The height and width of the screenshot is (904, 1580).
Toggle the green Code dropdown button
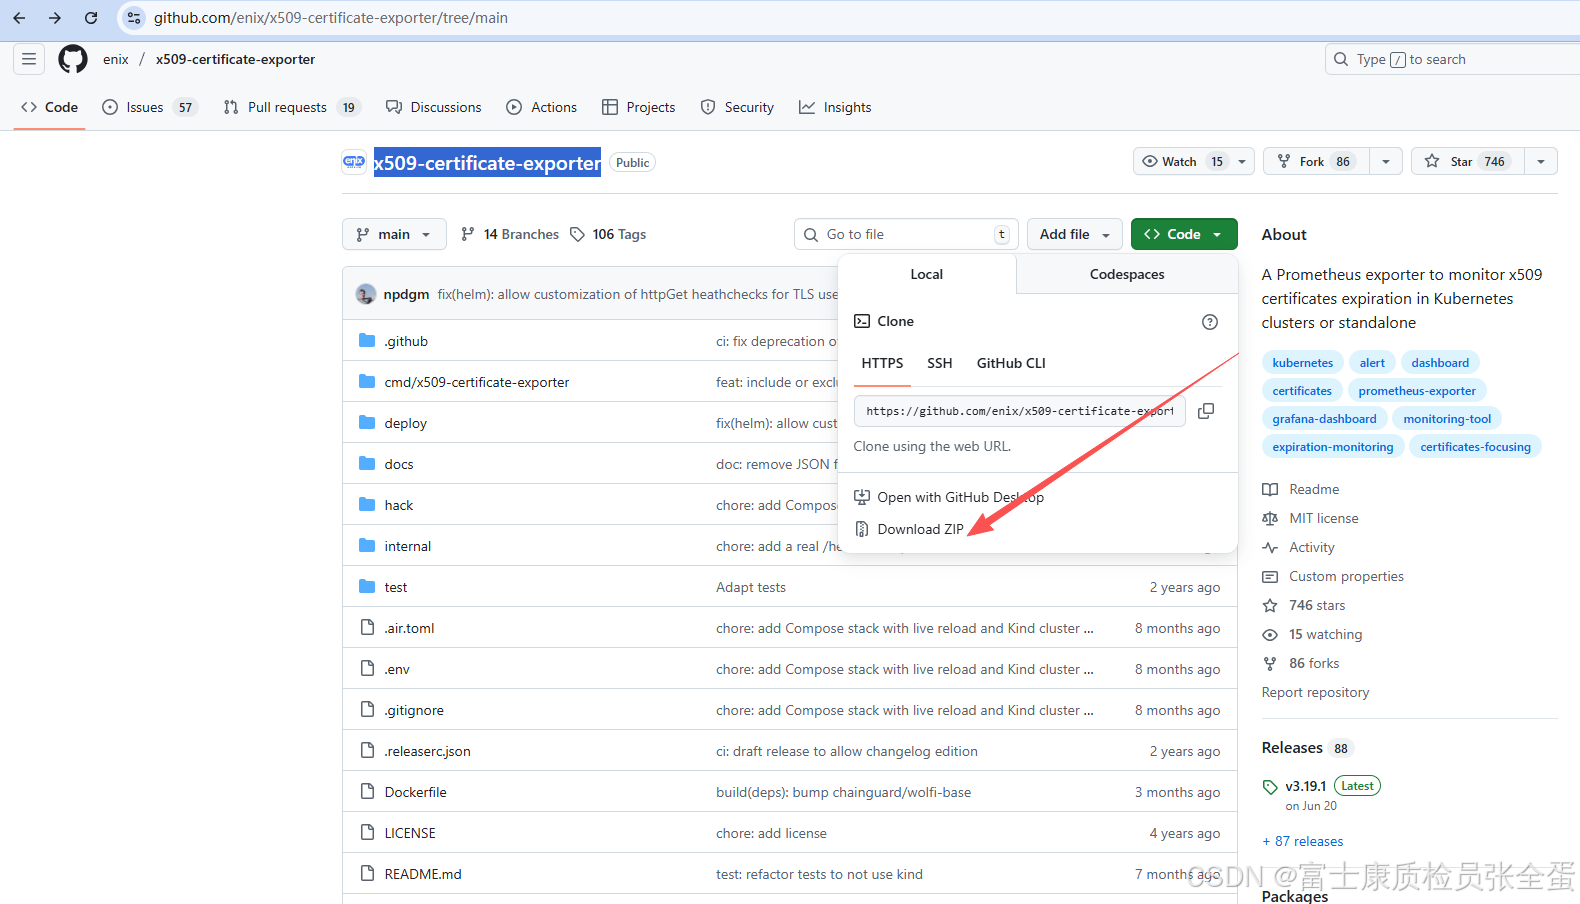1184,234
